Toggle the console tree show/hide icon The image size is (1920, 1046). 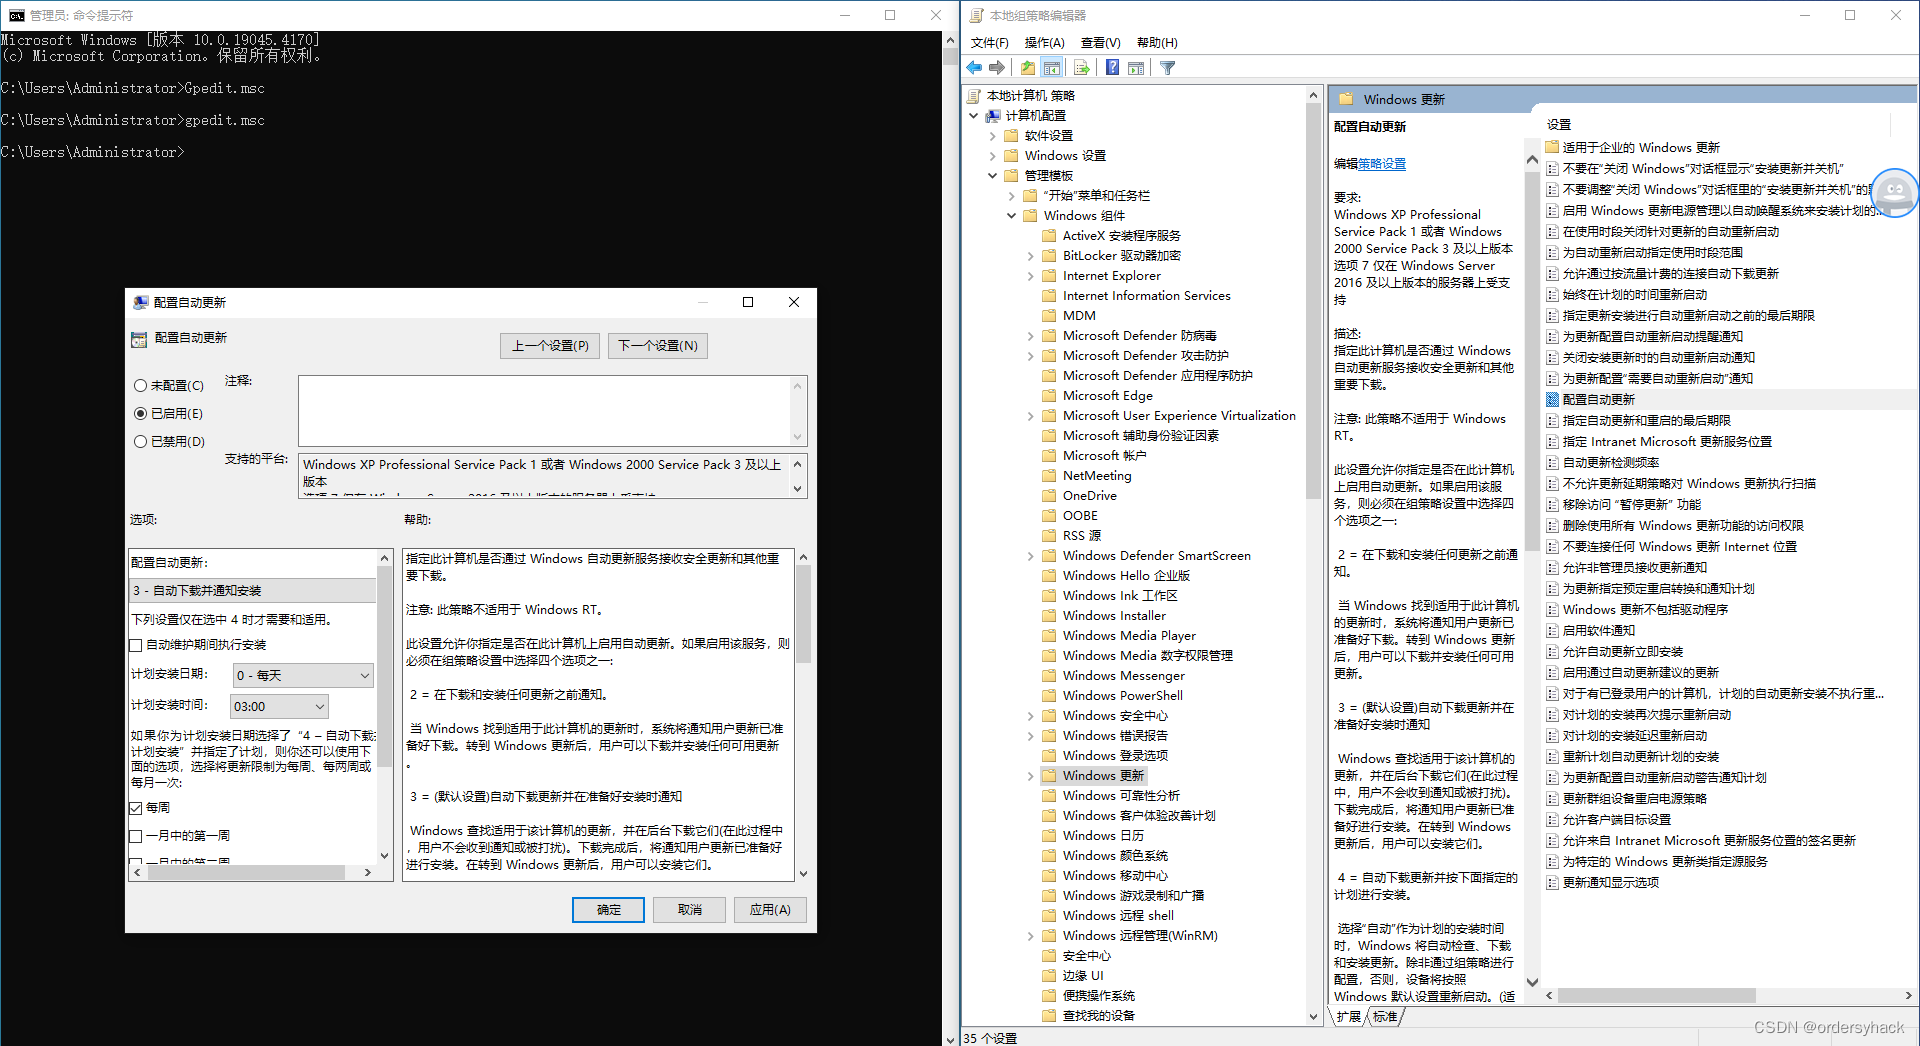(x=1052, y=67)
